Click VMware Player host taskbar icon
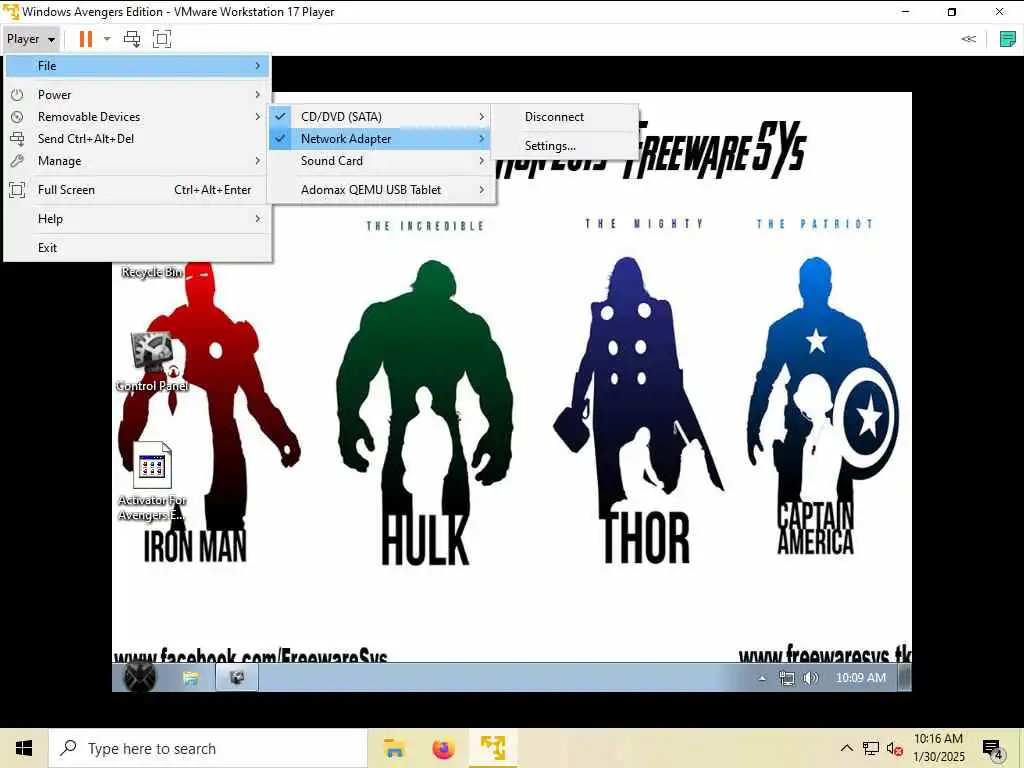 (x=493, y=748)
